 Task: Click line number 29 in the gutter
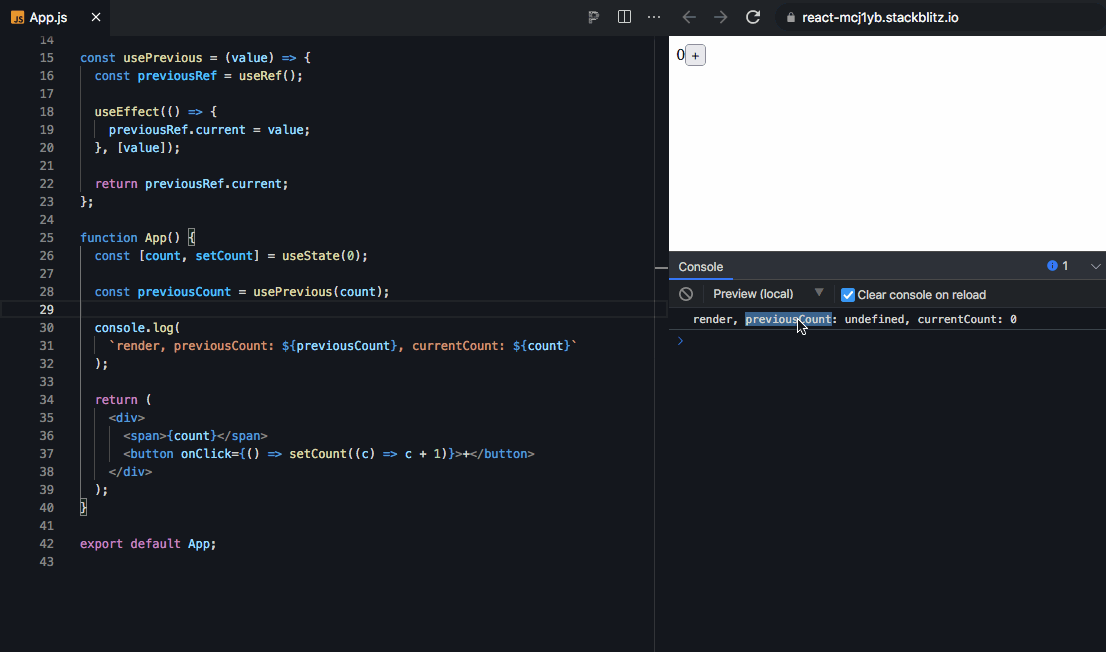click(47, 309)
